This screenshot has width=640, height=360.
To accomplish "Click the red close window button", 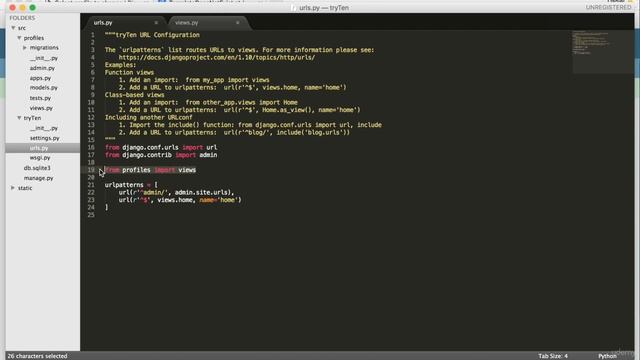I will (x=13, y=7).
